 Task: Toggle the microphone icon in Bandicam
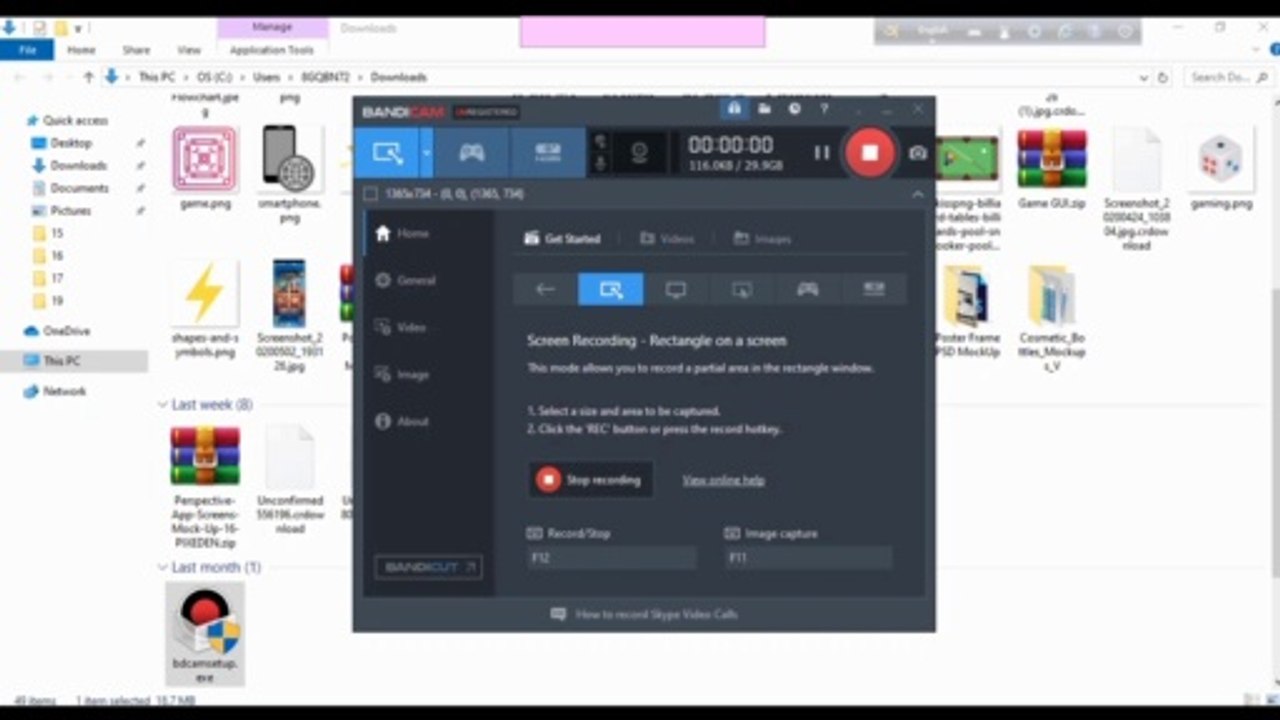point(601,163)
